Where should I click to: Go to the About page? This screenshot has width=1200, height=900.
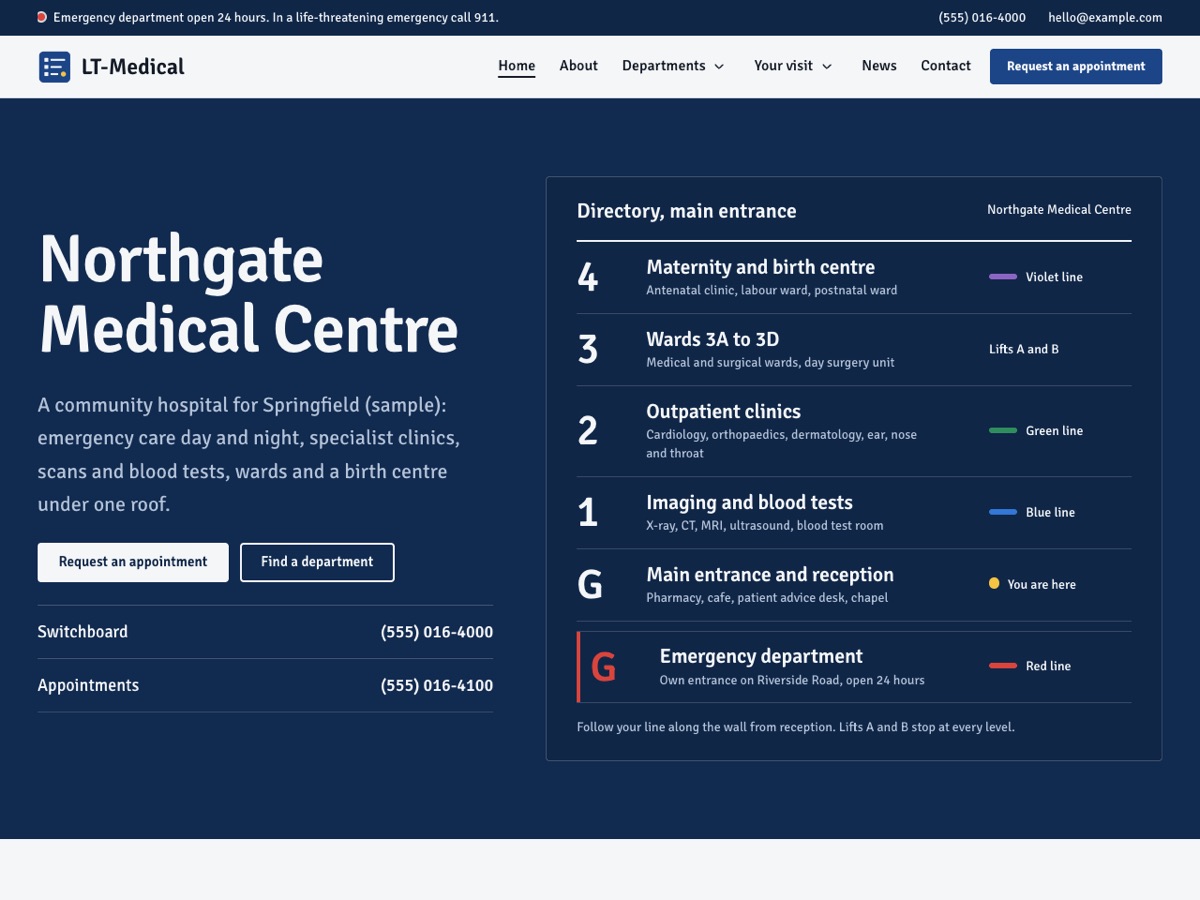(x=578, y=66)
